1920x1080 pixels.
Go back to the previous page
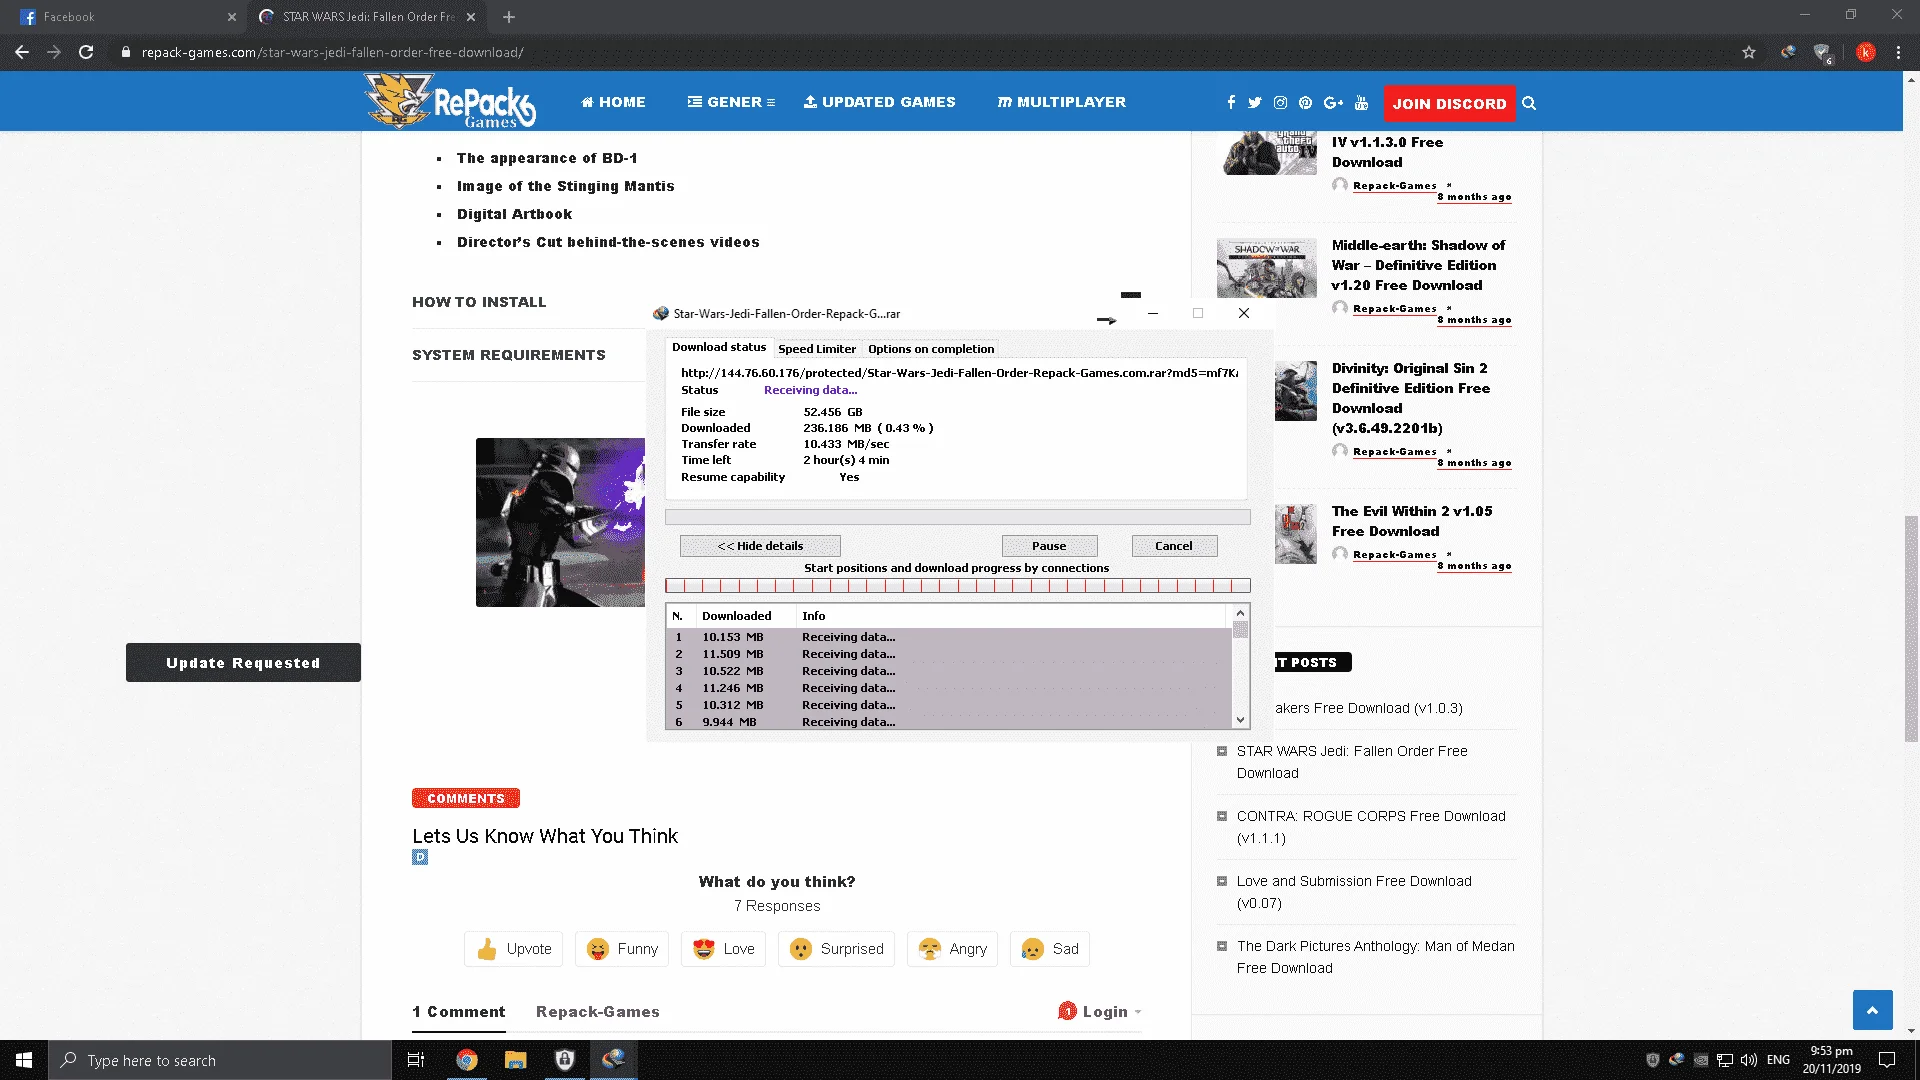click(22, 52)
